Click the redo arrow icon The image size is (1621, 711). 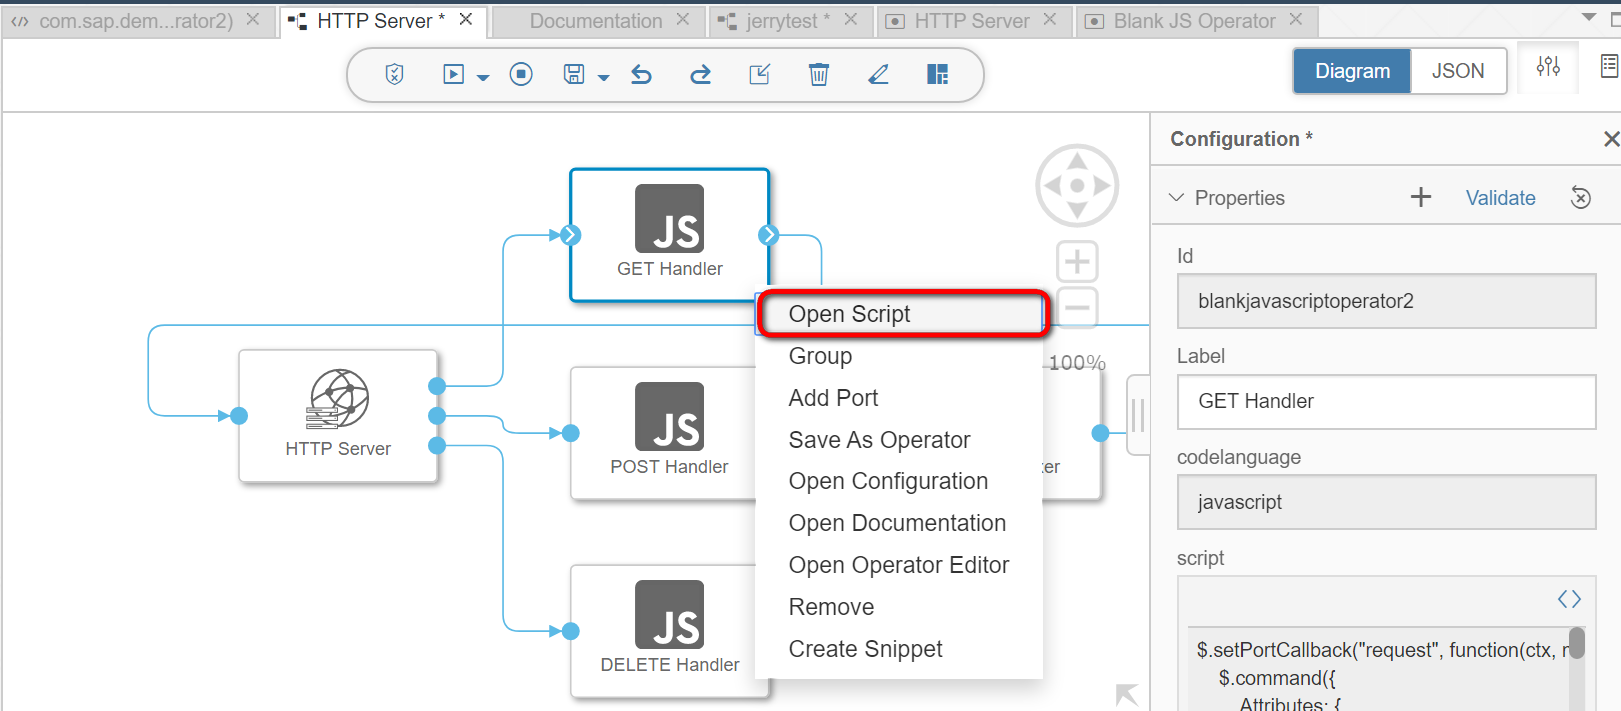[x=701, y=74]
